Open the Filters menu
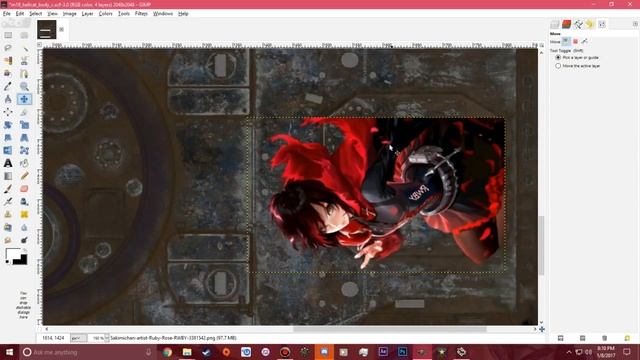 point(141,13)
